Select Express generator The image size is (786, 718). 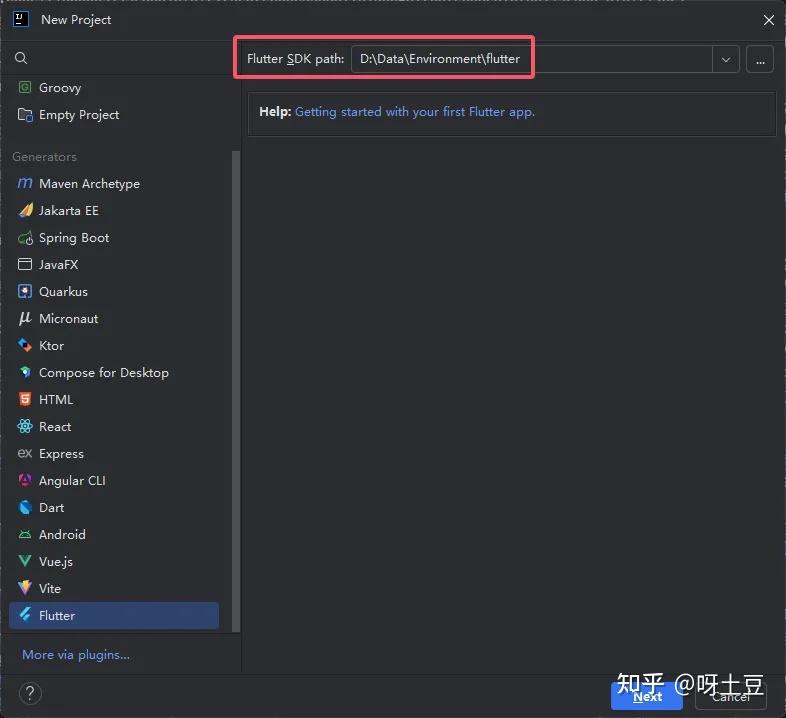(x=114, y=454)
